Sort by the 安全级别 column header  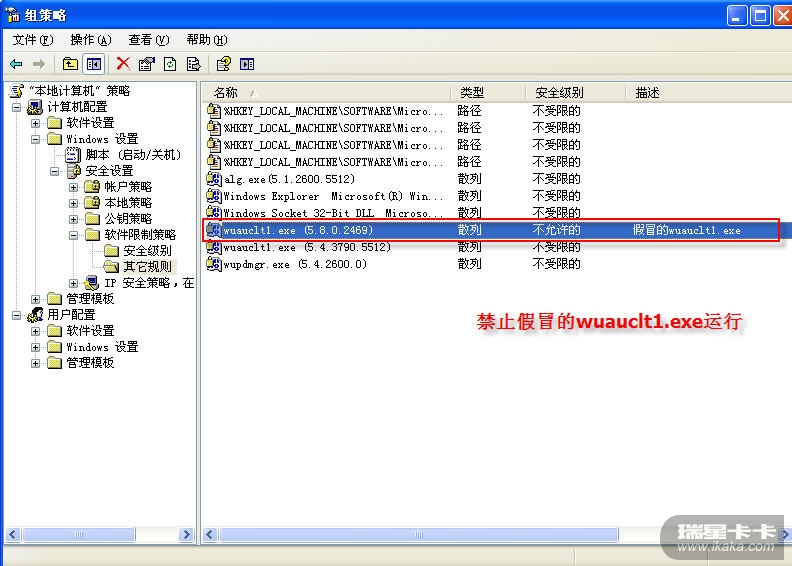point(576,92)
